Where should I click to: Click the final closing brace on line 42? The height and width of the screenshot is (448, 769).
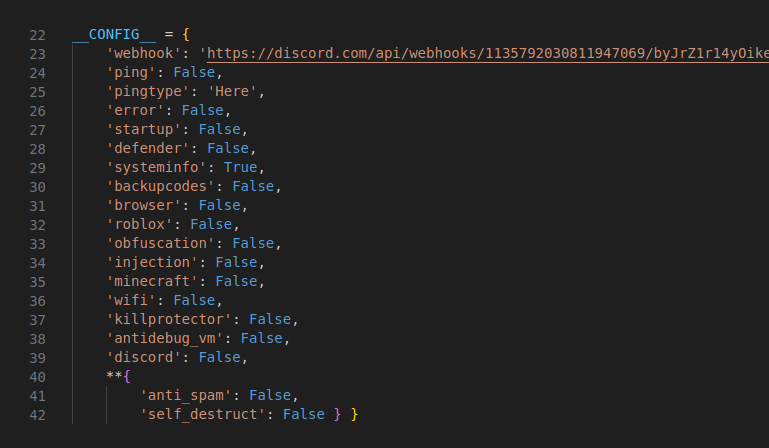[354, 413]
